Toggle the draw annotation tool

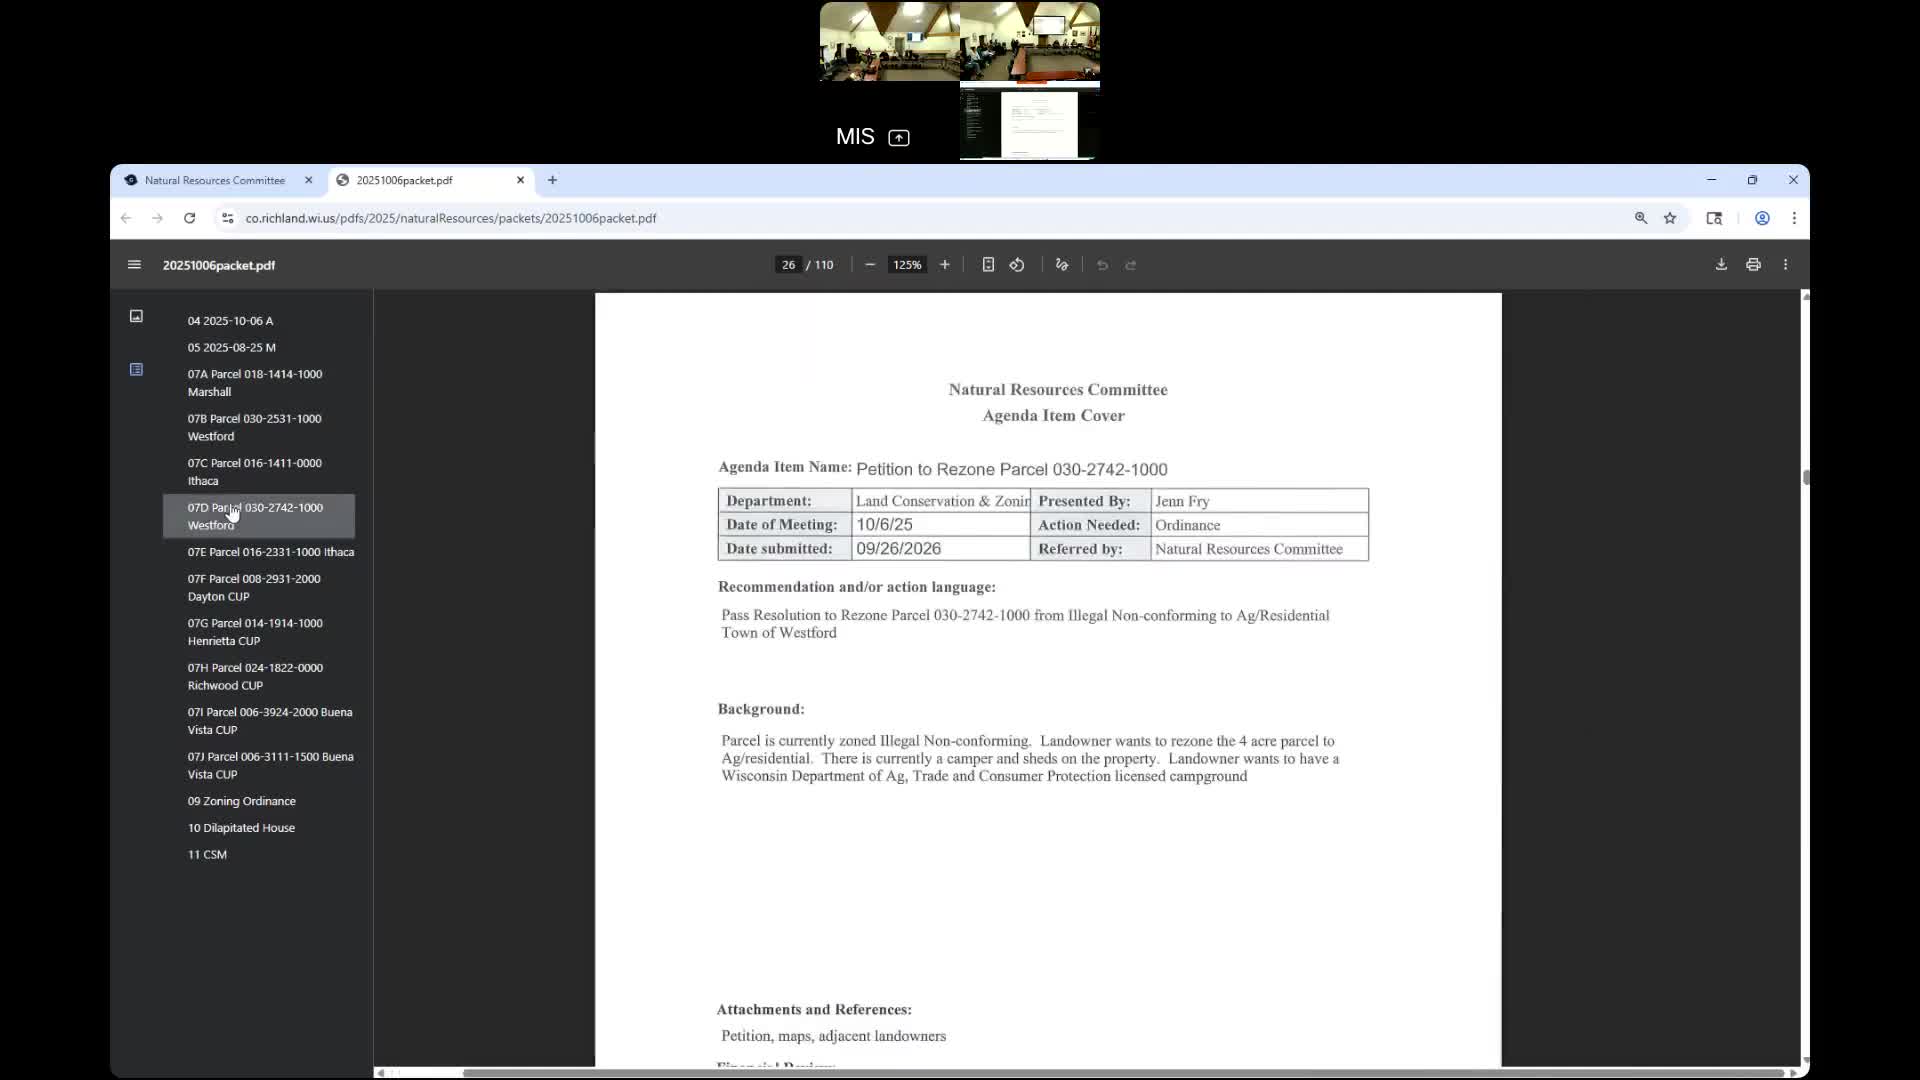(x=1062, y=265)
